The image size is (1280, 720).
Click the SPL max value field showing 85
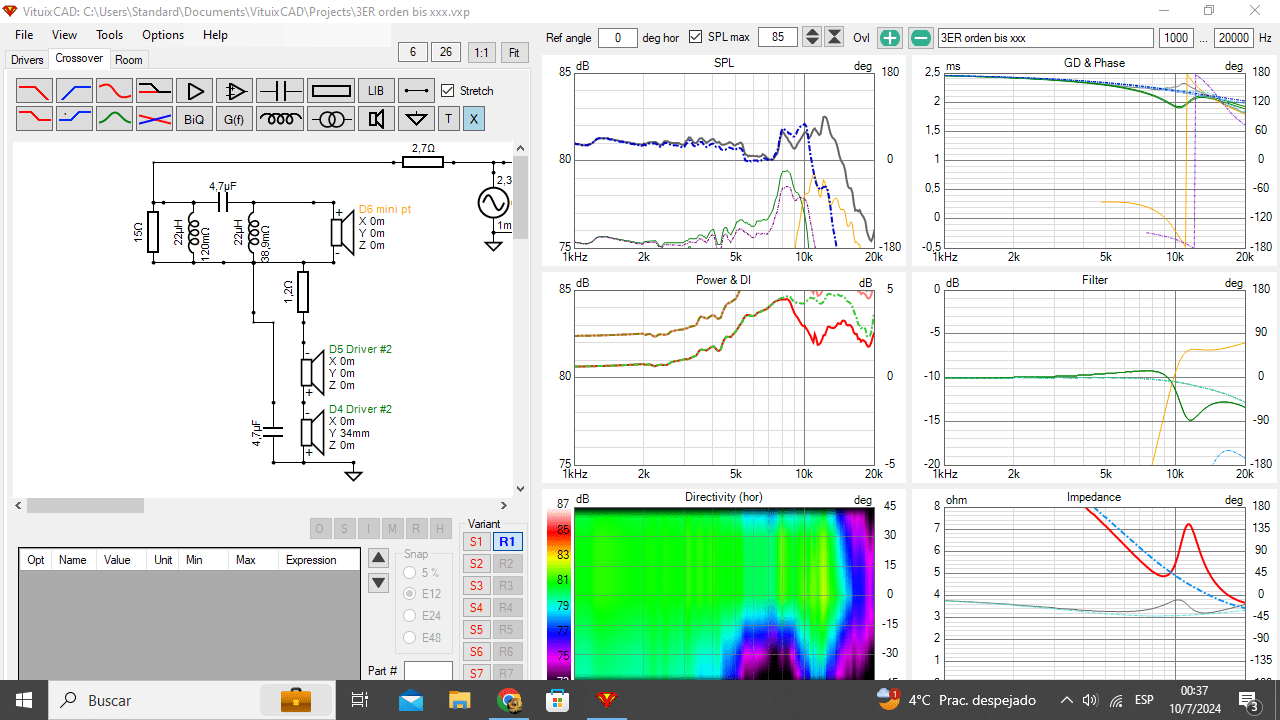778,38
